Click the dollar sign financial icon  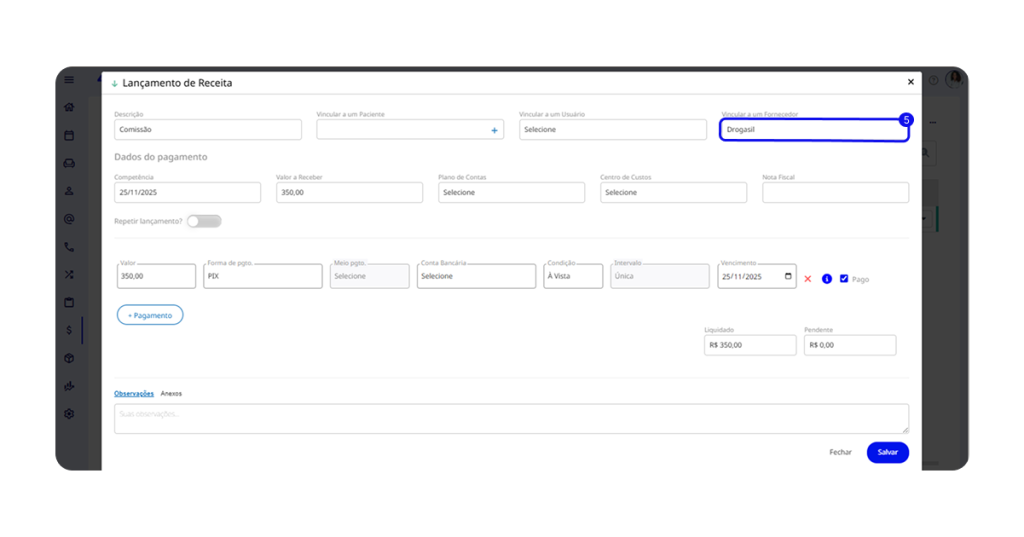[x=69, y=330]
